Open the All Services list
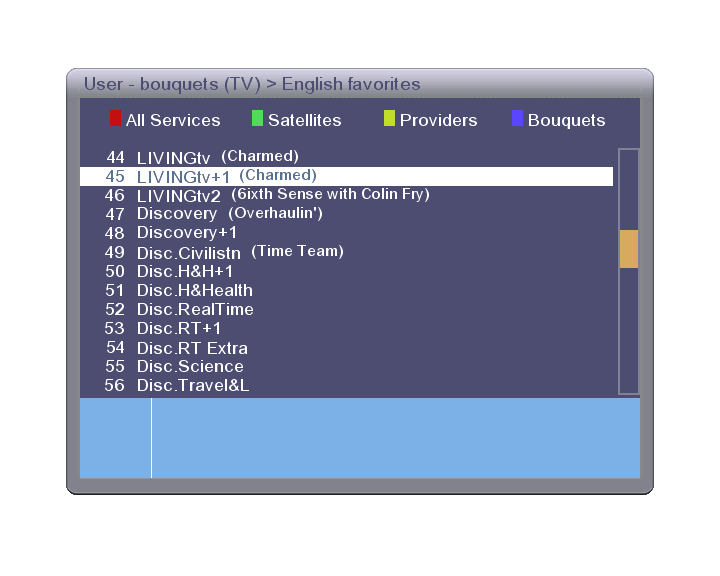The image size is (720, 576). pos(173,120)
